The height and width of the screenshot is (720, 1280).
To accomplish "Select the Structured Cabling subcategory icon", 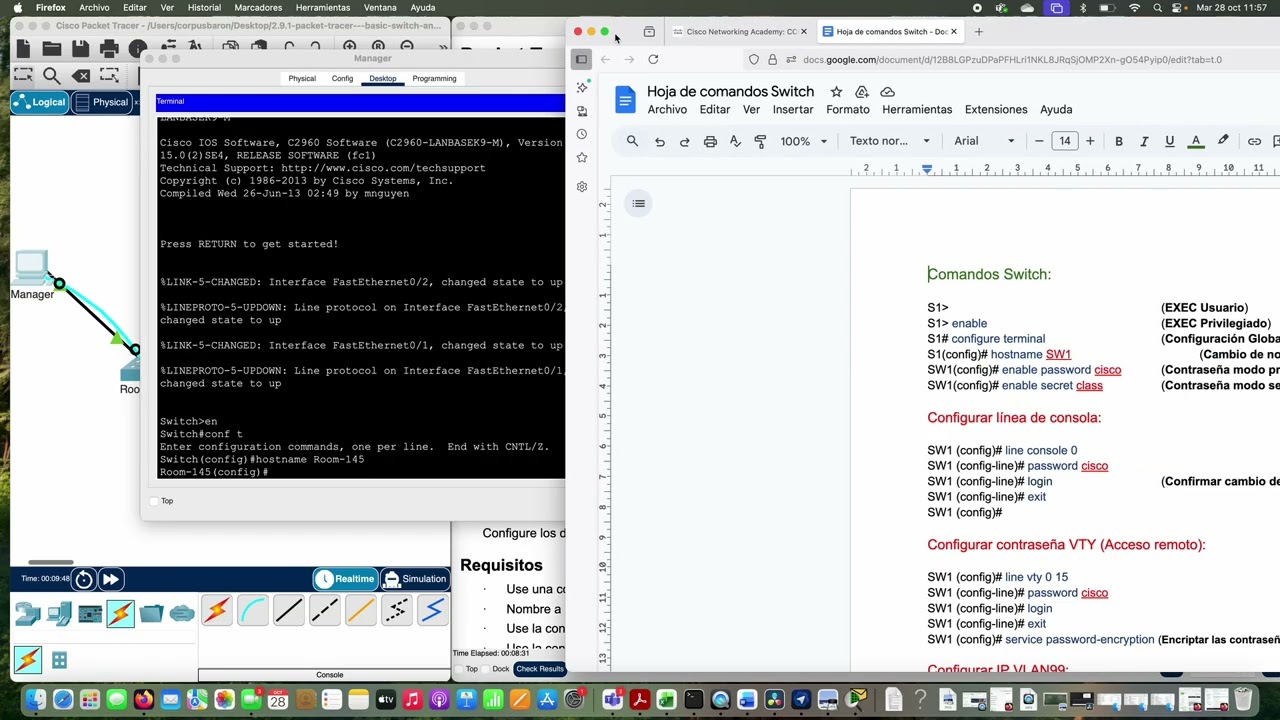I will point(59,660).
